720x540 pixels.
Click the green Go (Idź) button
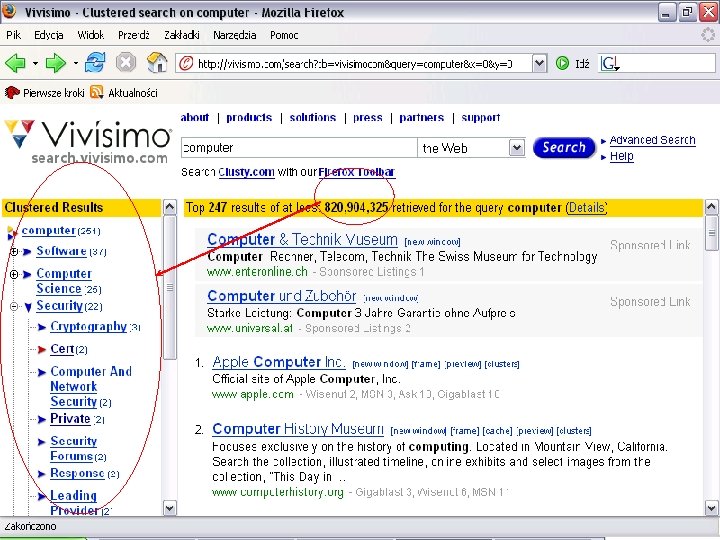[x=562, y=63]
